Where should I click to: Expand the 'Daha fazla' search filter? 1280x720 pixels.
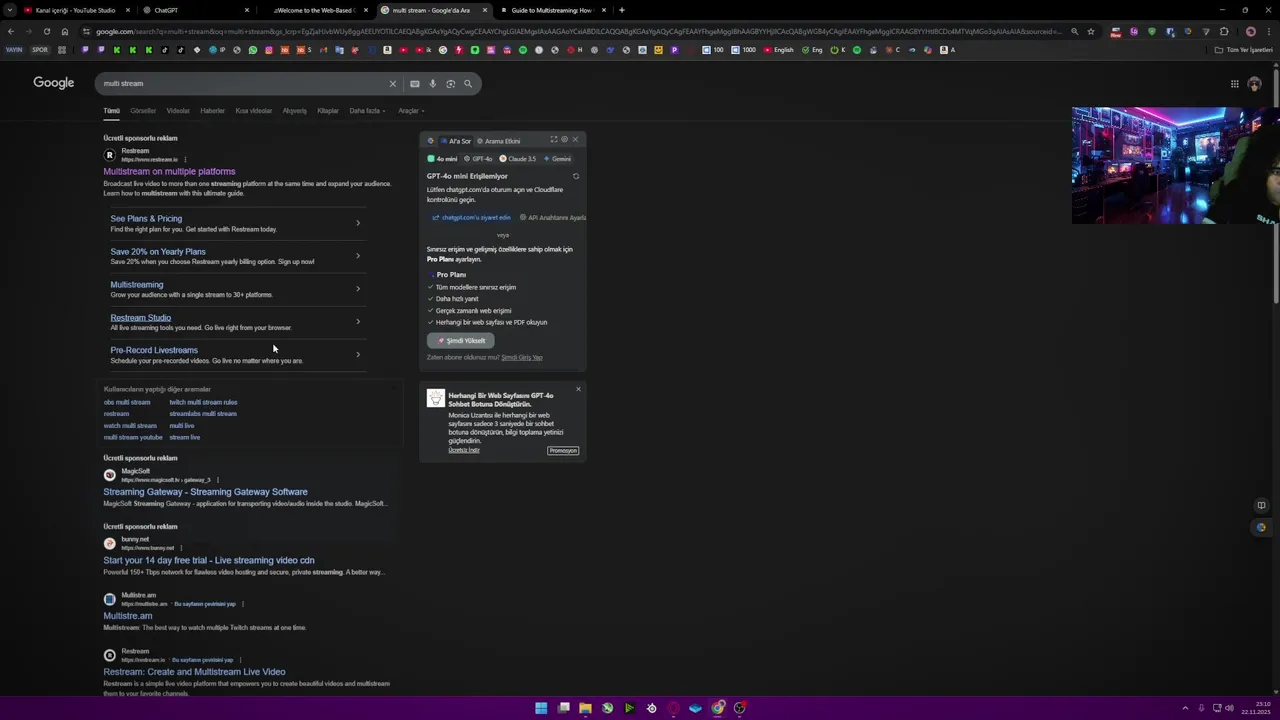click(367, 111)
